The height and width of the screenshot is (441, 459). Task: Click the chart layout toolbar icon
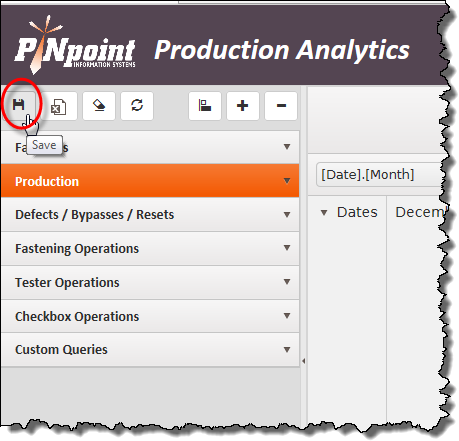(205, 106)
